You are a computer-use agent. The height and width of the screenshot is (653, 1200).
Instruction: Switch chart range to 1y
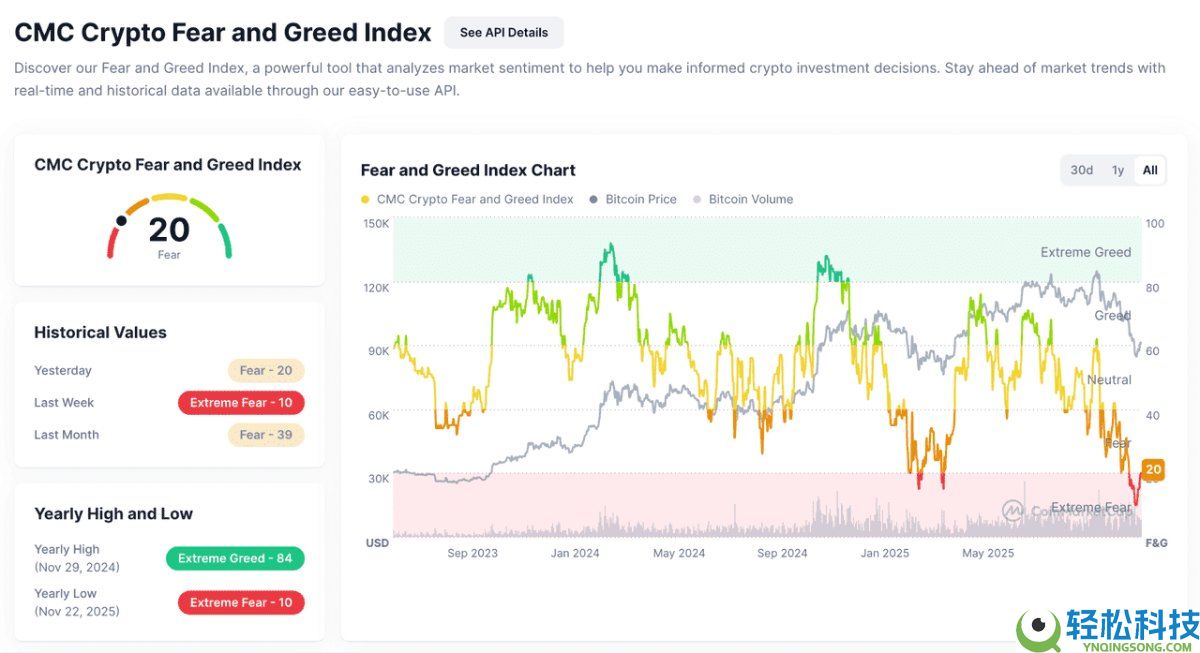(x=1118, y=170)
